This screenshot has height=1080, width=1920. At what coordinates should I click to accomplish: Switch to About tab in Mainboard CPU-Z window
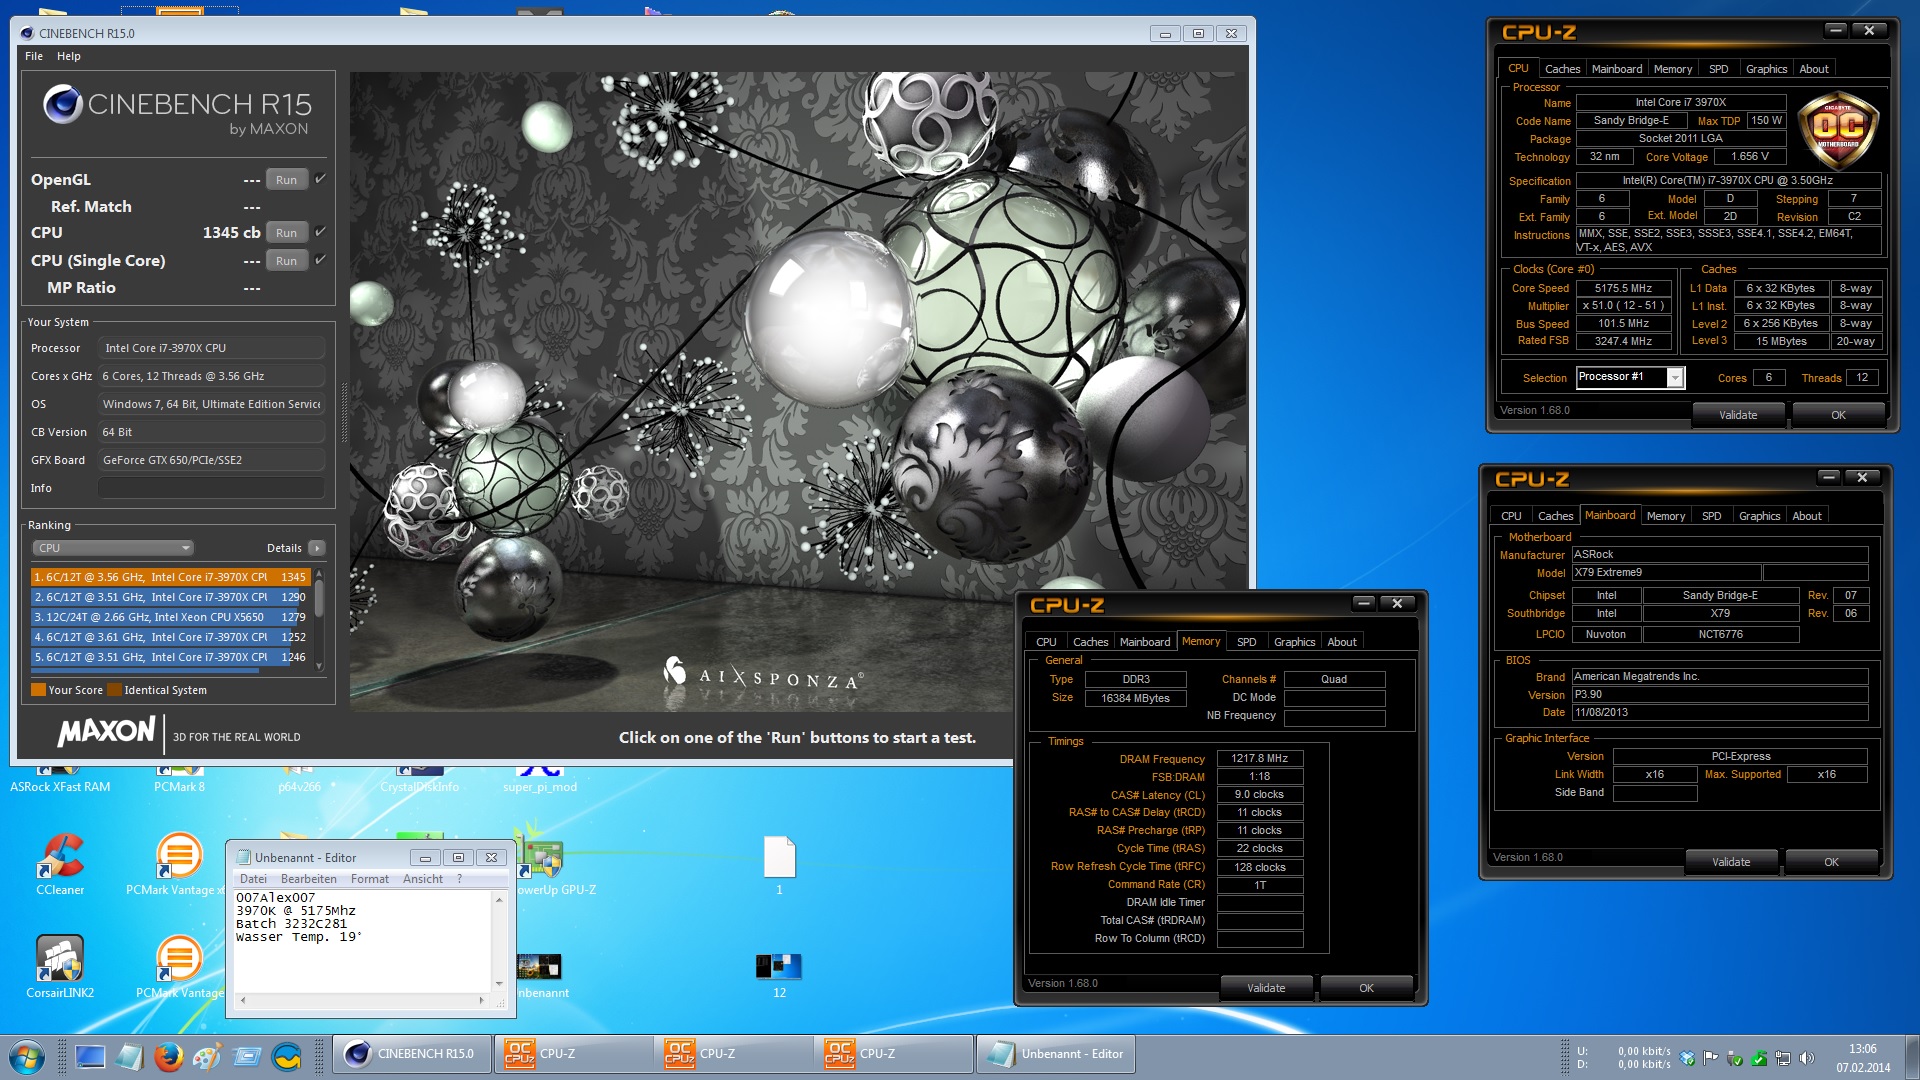tap(1806, 516)
